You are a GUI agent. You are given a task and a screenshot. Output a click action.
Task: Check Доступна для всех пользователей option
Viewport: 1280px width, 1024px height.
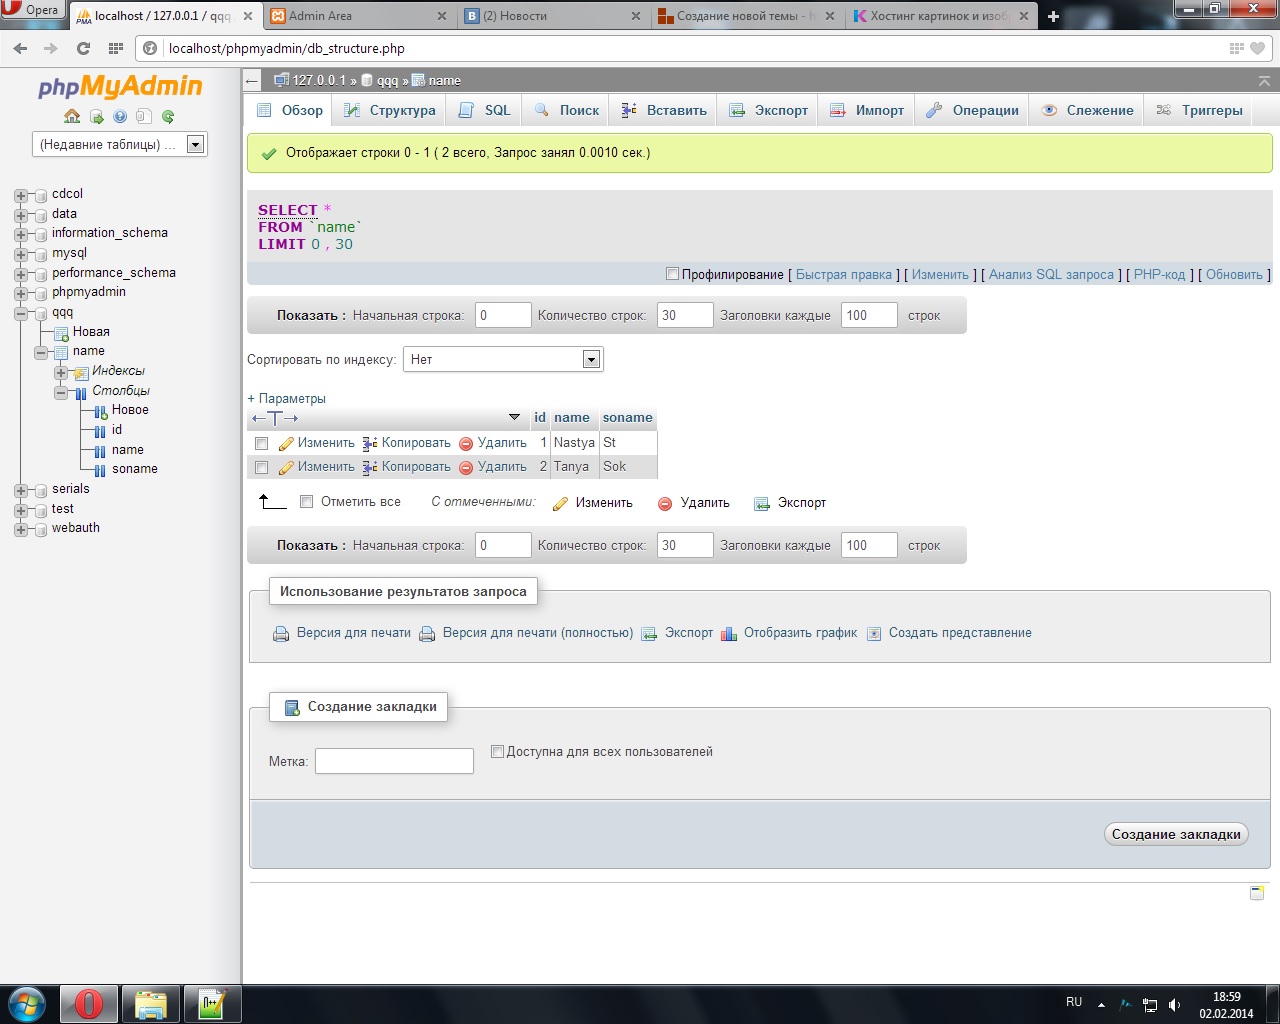[497, 752]
